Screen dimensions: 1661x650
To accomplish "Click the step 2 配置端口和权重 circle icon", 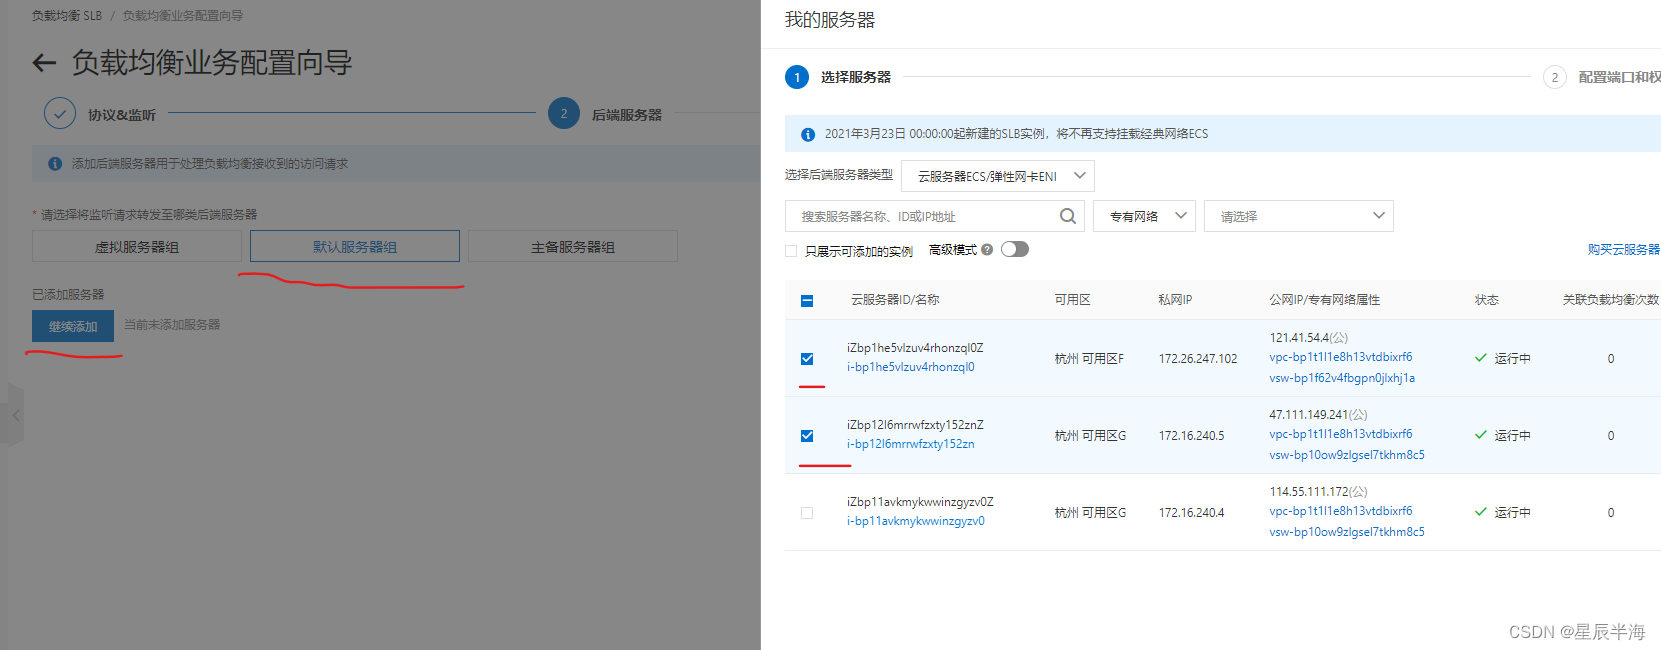I will [1554, 77].
